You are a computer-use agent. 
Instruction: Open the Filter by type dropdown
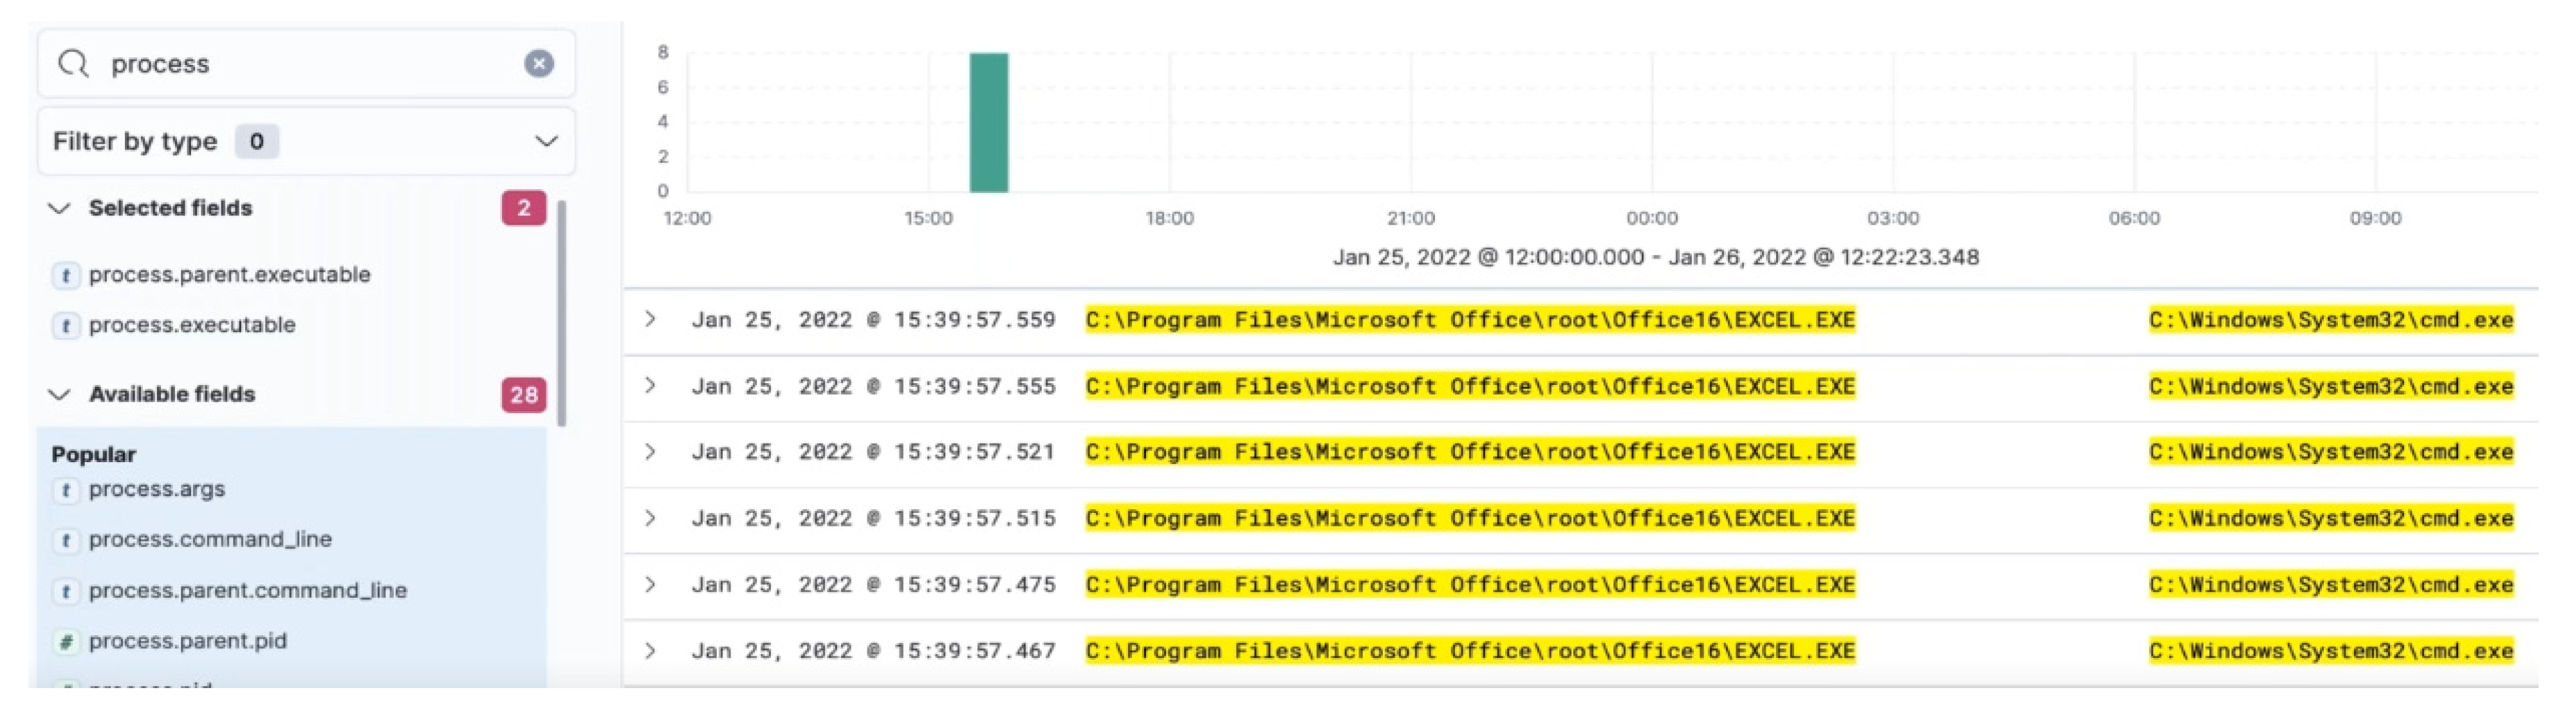tap(545, 141)
